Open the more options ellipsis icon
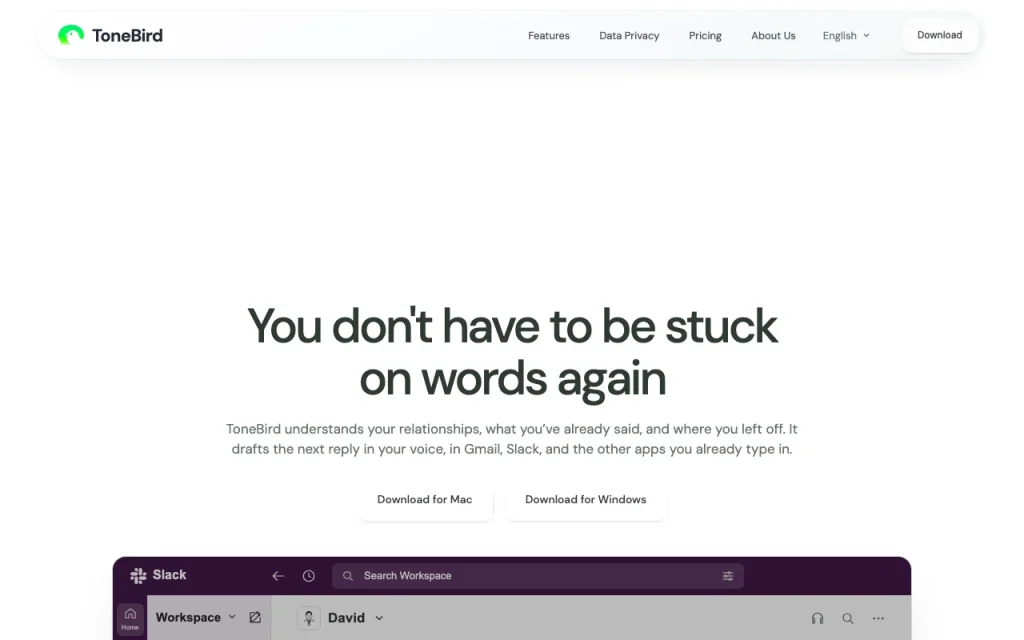 878,618
